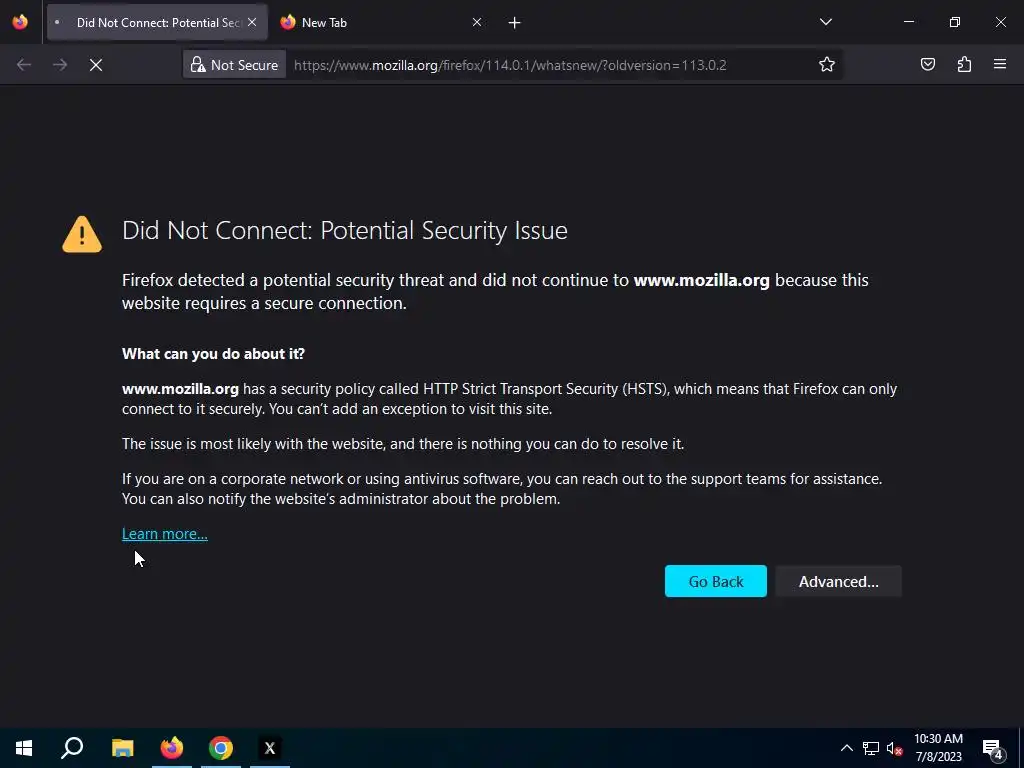
Task: Expand the list all tabs dropdown
Action: [825, 22]
